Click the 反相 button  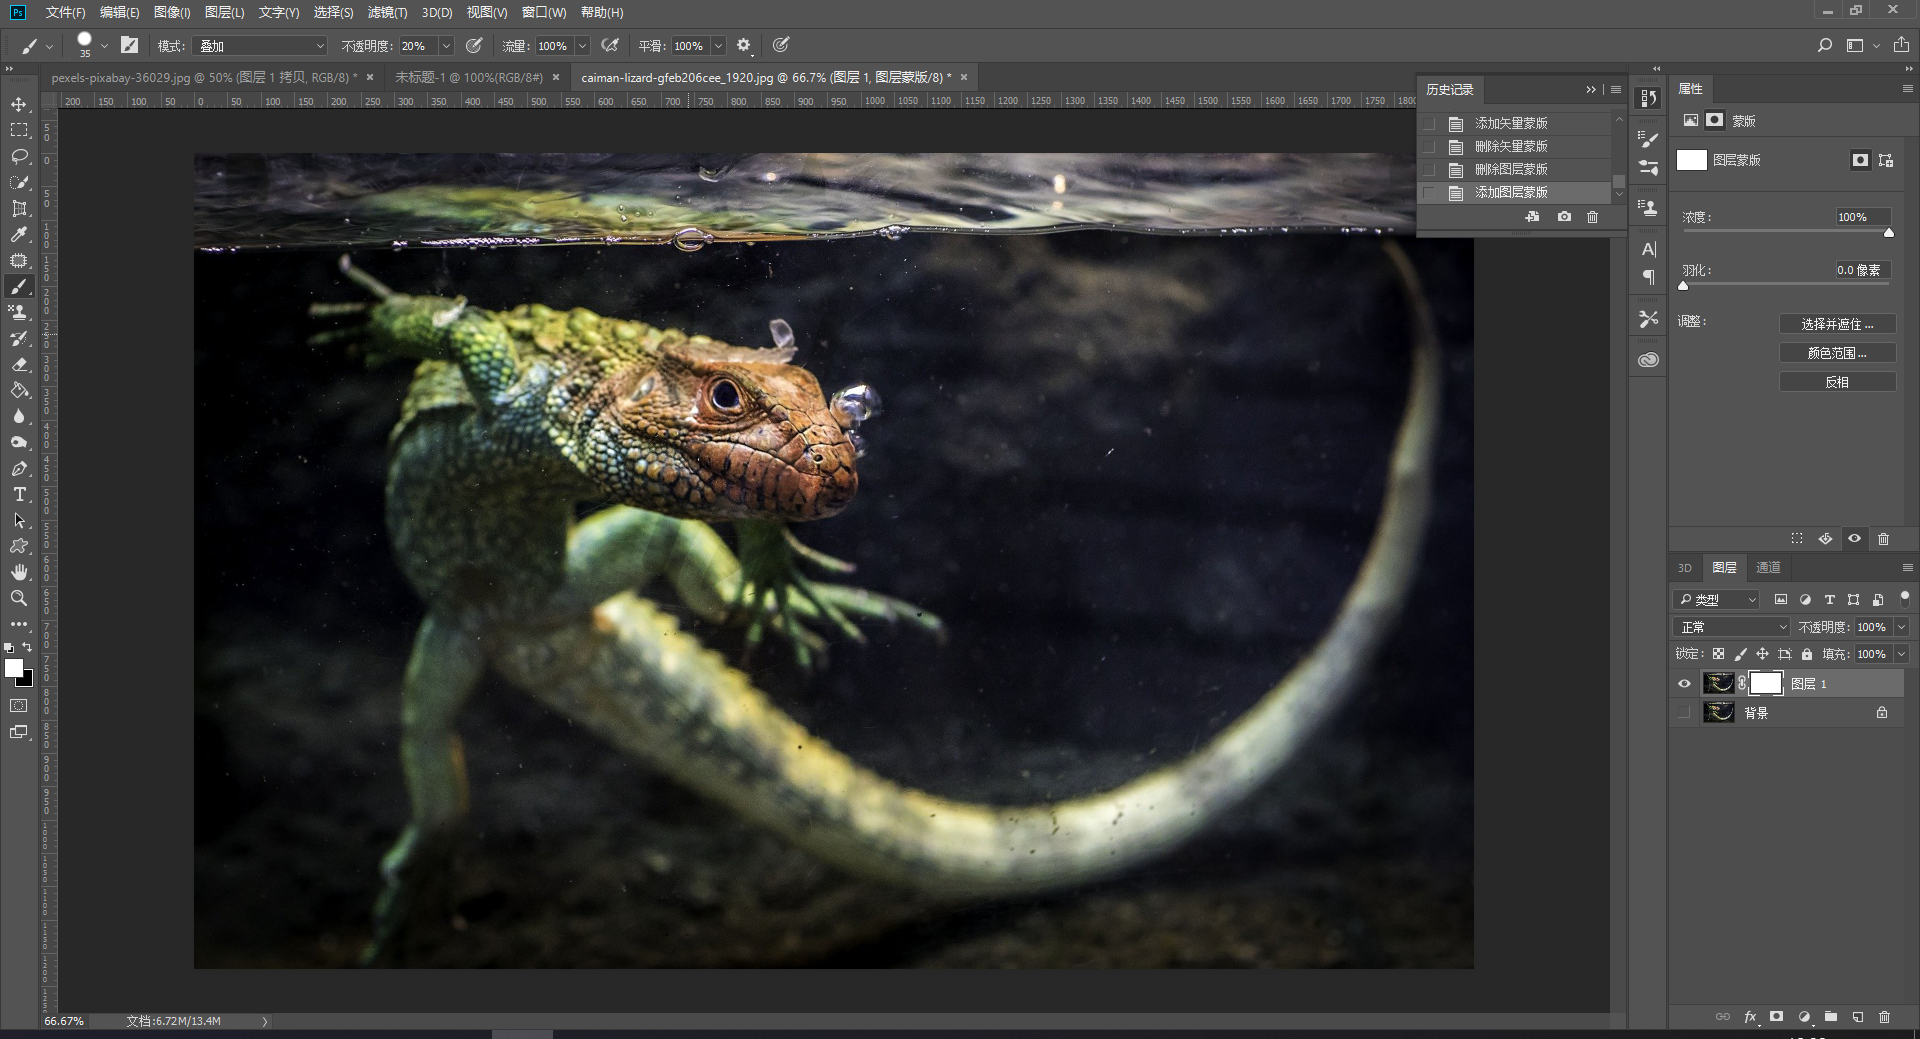1837,382
